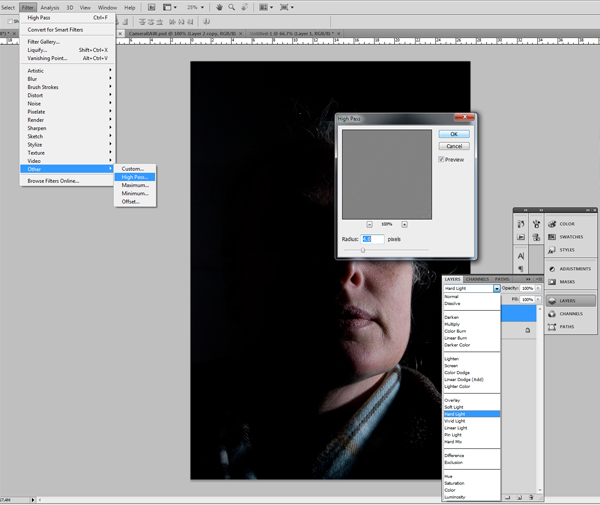Select the Hand tool in the top bar
The image size is (600, 505).
point(219,7)
